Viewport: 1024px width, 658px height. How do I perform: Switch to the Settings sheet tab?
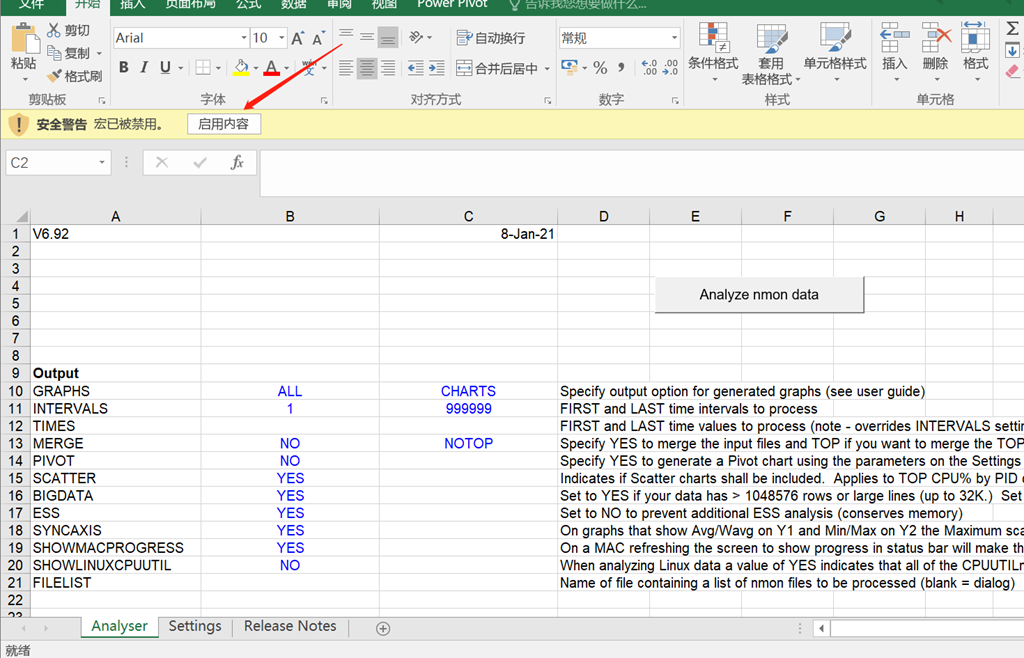pyautogui.click(x=195, y=626)
